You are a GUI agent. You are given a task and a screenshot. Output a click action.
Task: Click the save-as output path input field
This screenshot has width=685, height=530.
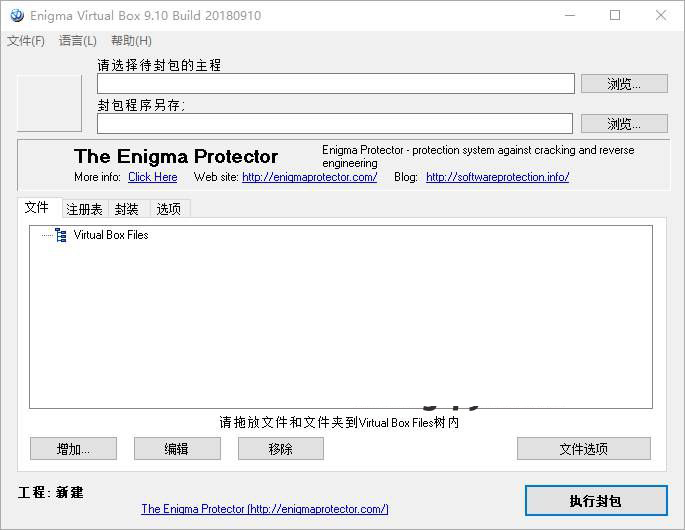tap(335, 124)
